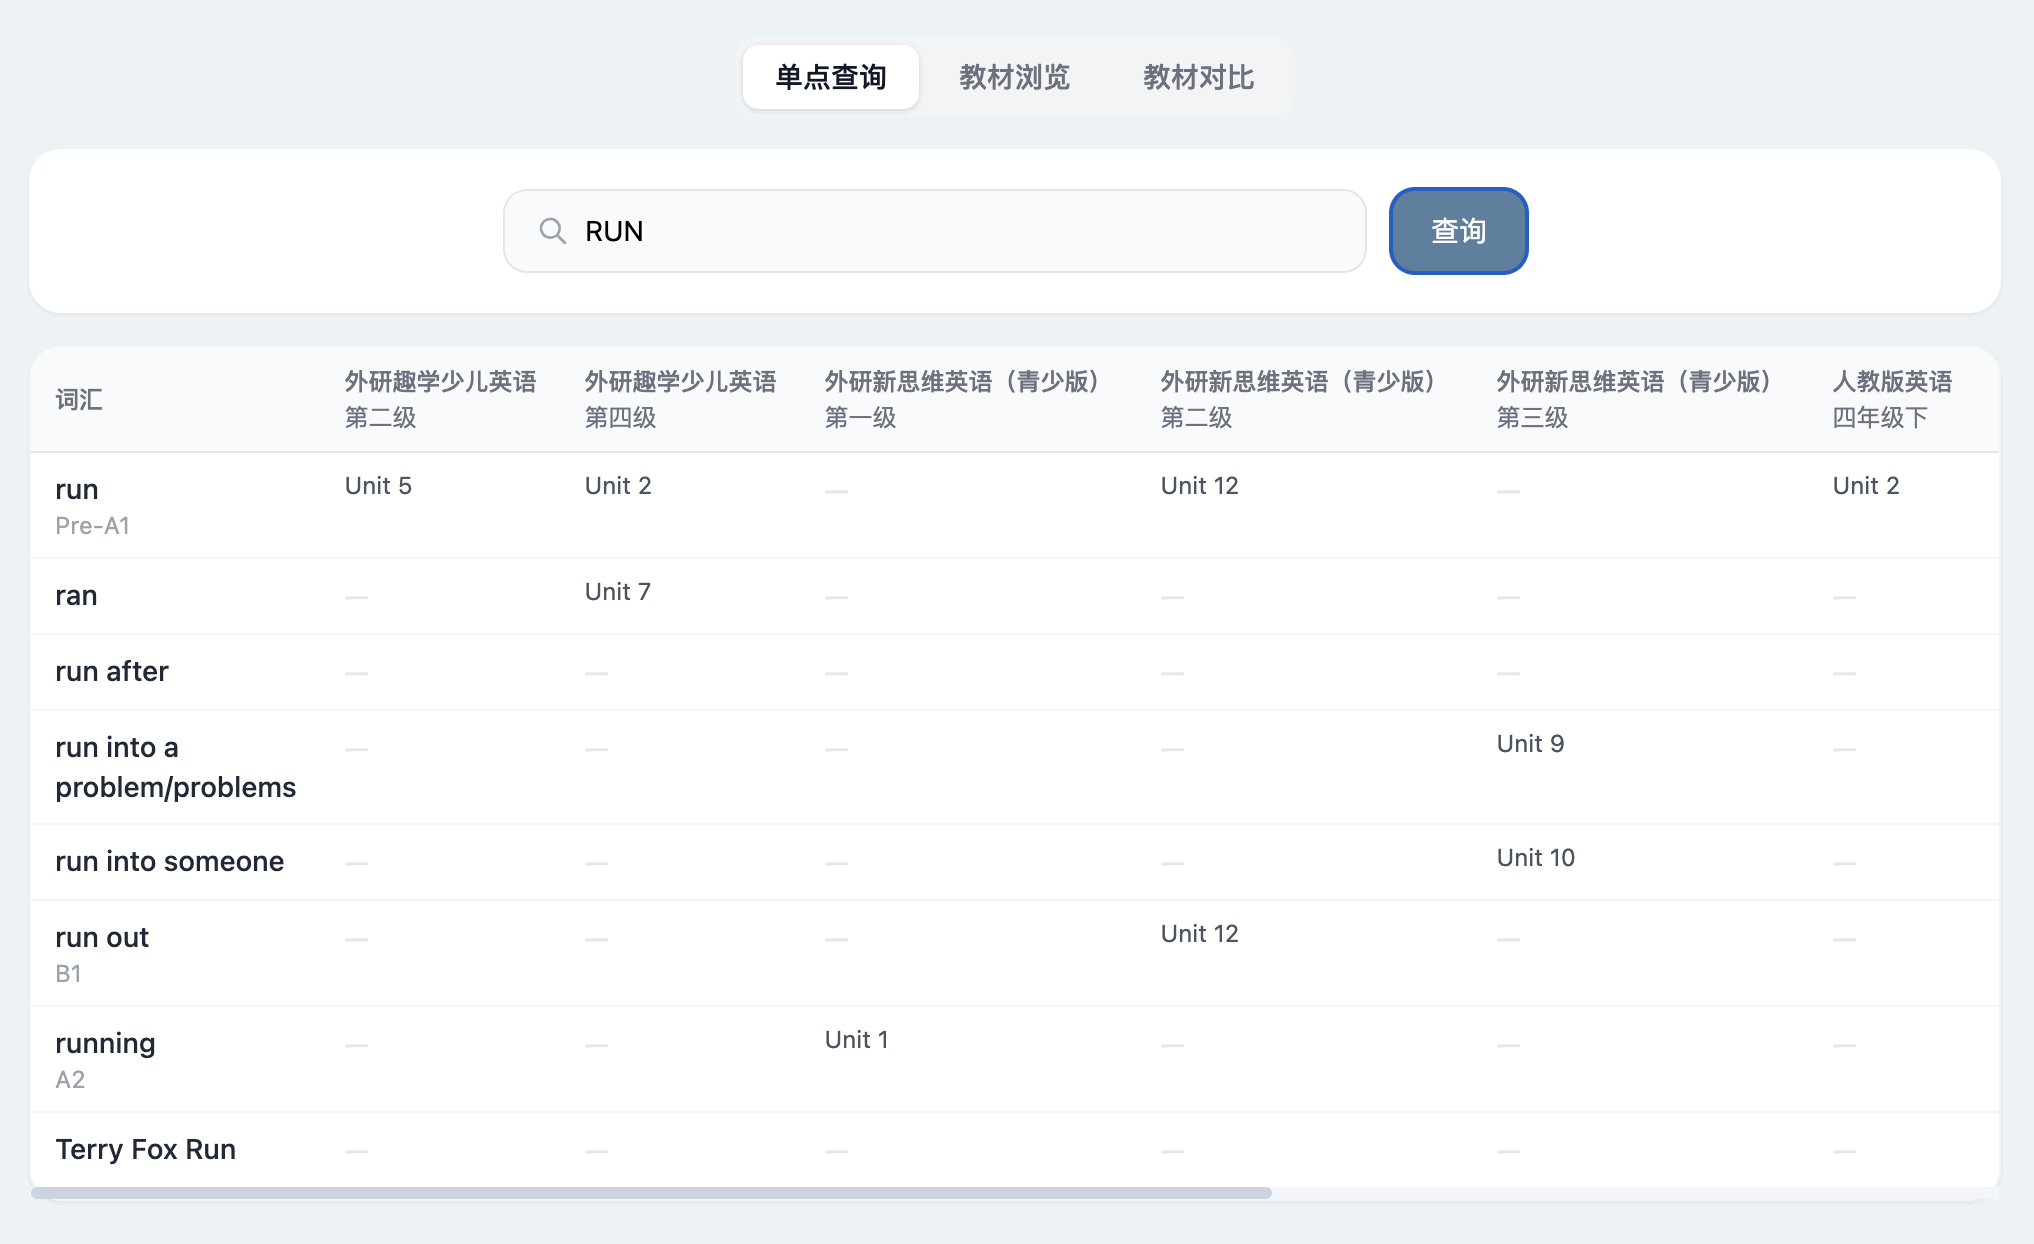Click the search magnifier icon
The image size is (2034, 1244).
click(x=552, y=231)
